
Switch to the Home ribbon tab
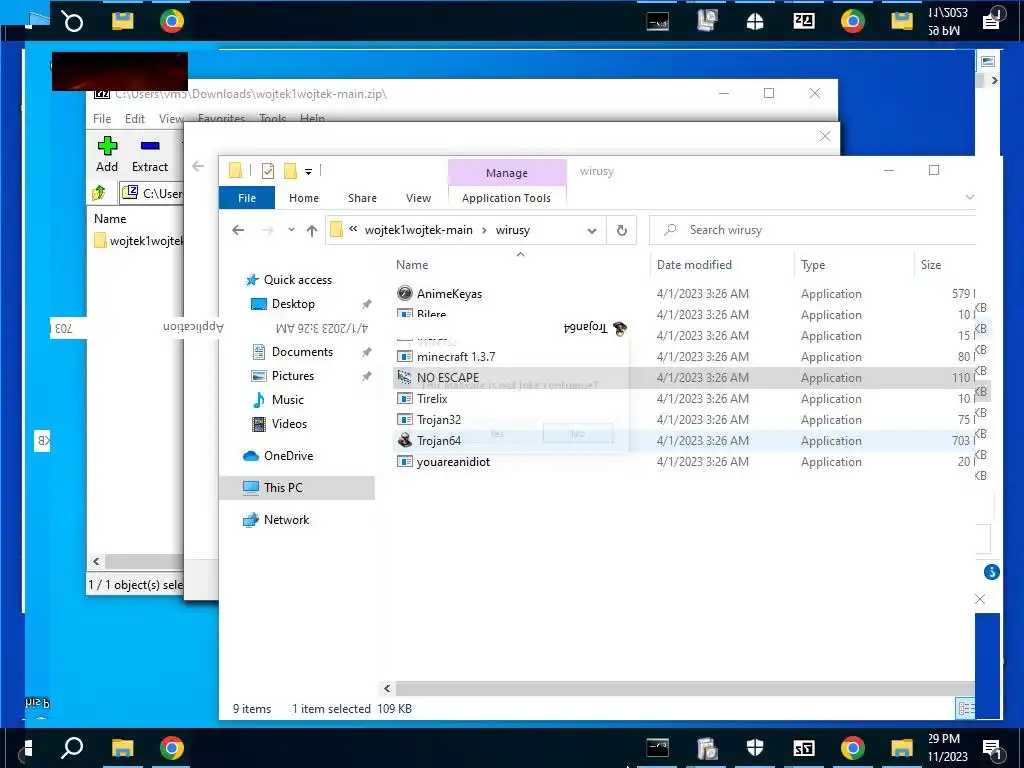[x=304, y=198]
